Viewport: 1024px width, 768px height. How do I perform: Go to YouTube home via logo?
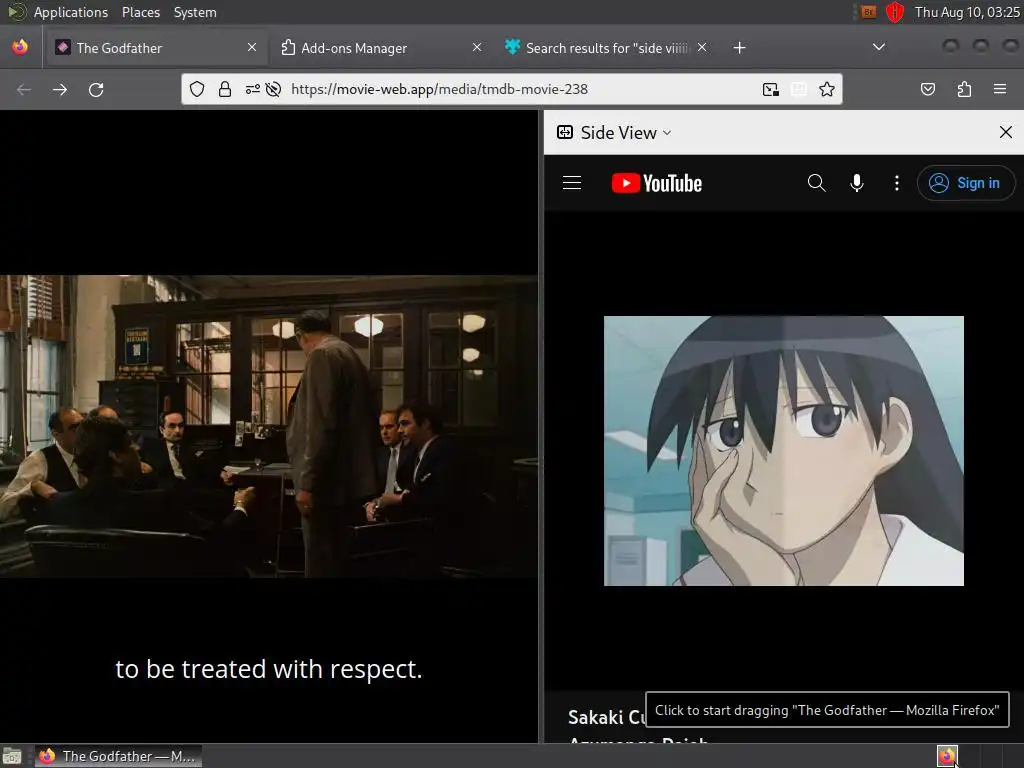657,184
